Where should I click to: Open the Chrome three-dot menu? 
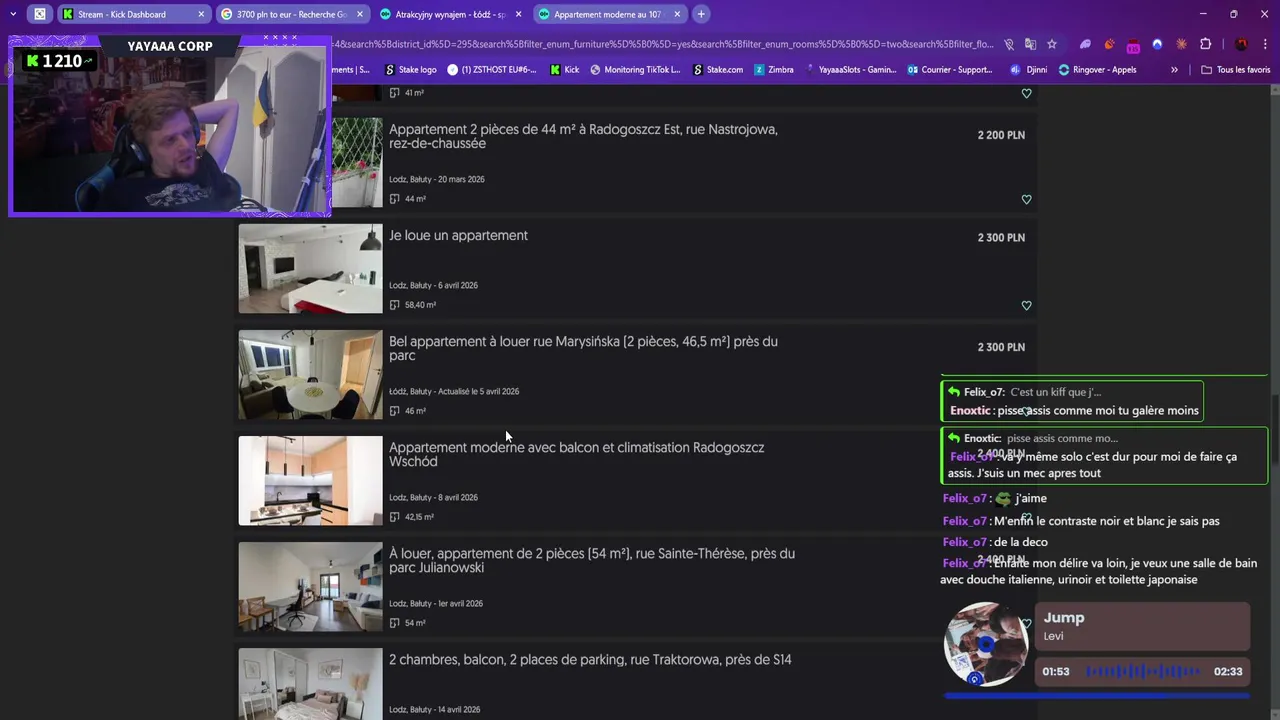pos(1265,44)
